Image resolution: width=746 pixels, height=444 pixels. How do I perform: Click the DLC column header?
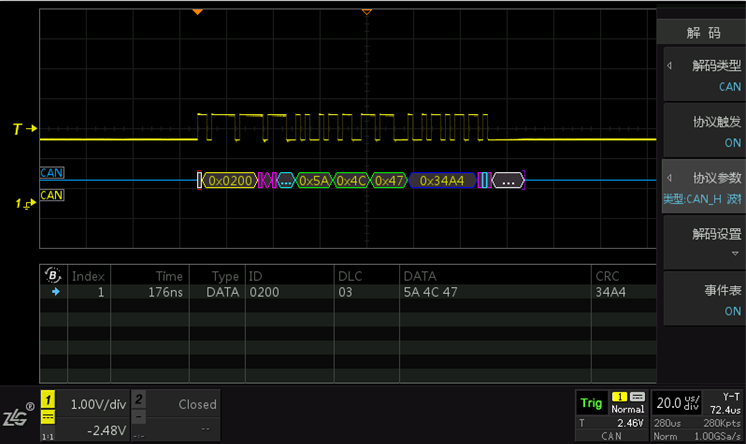[350, 276]
